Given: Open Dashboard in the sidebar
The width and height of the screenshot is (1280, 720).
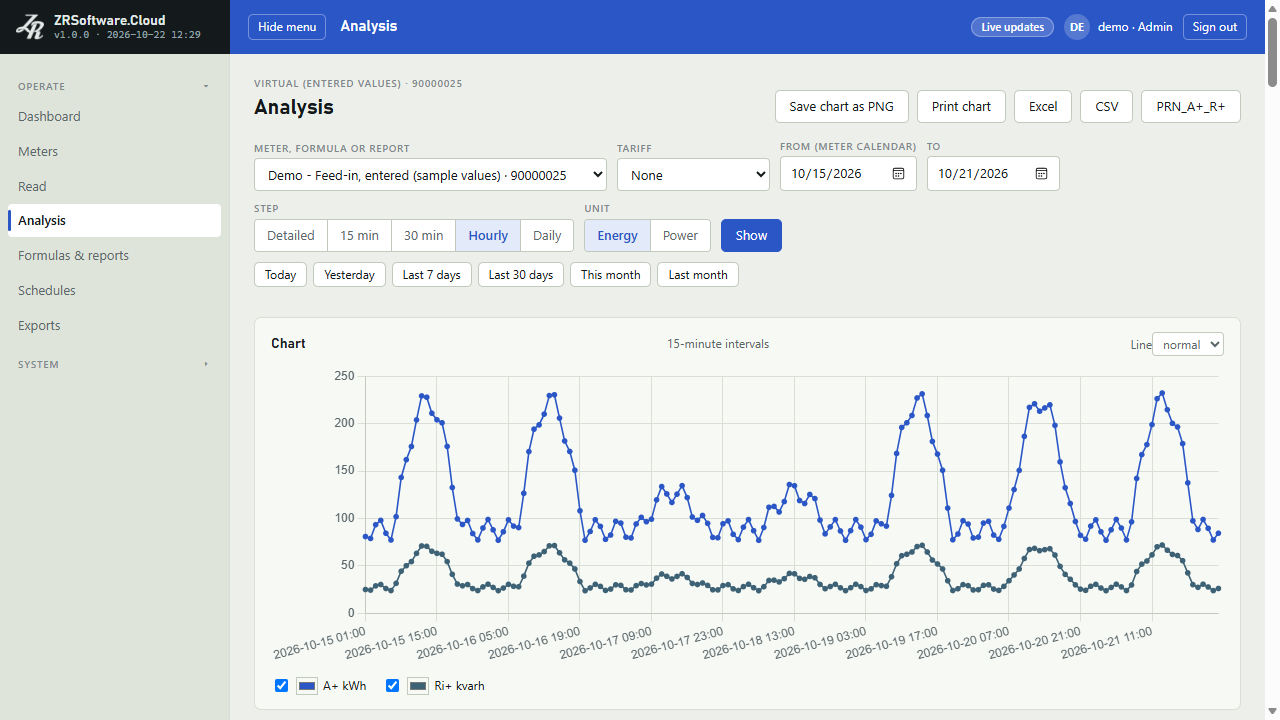Looking at the screenshot, I should point(114,116).
